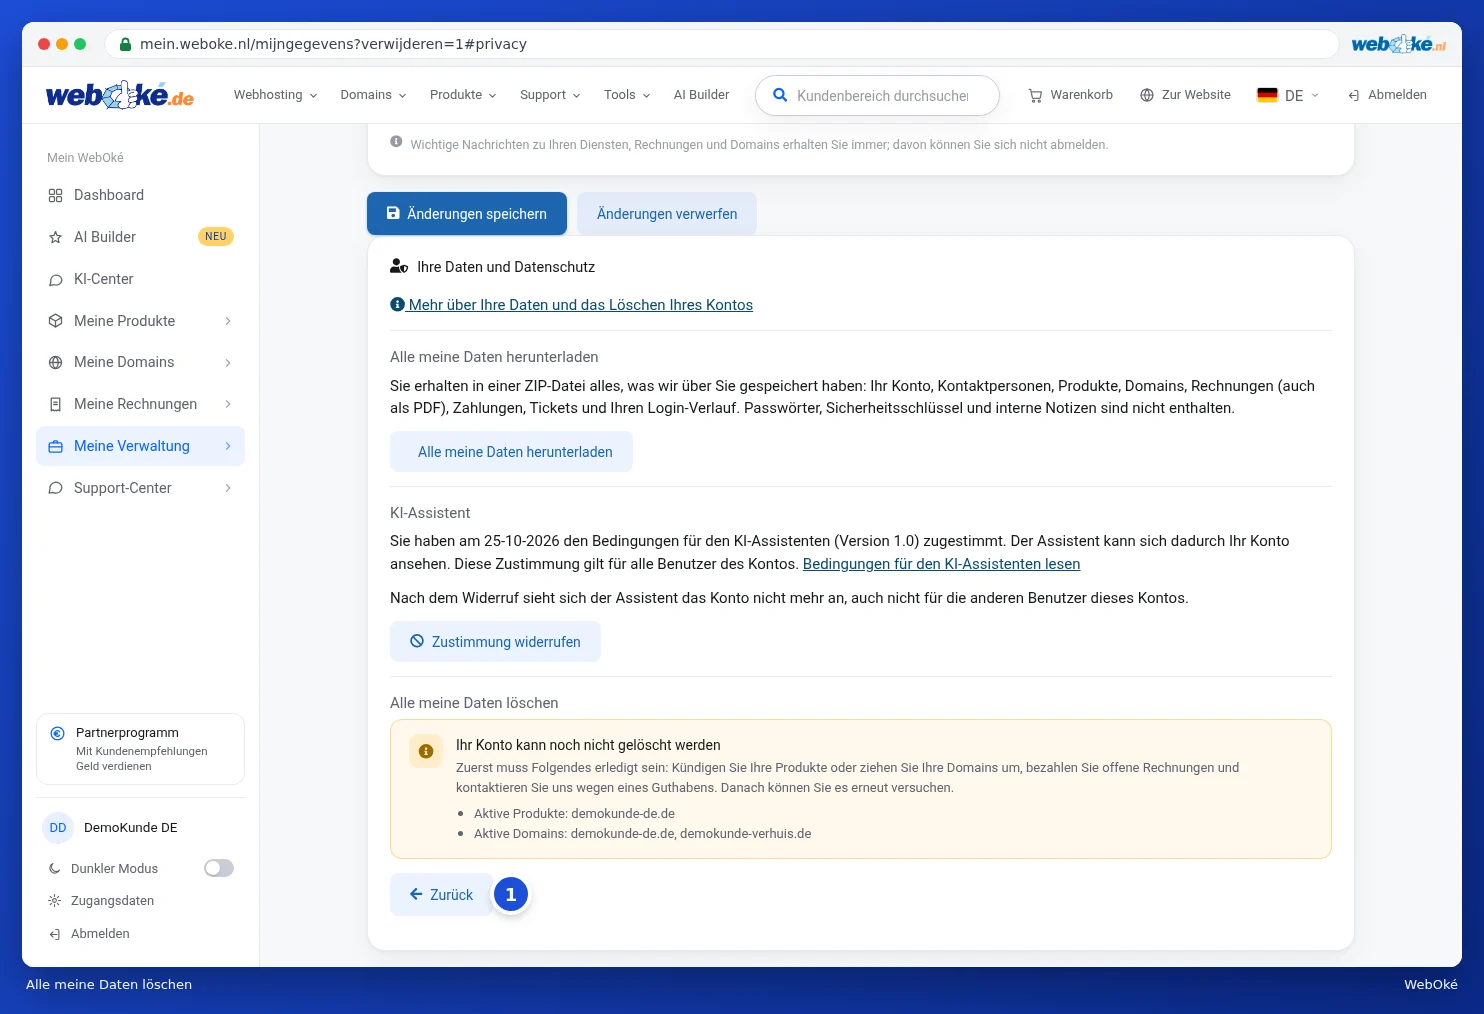The height and width of the screenshot is (1014, 1484).
Task: Open the Warenkorb shopping cart
Action: [1070, 95]
